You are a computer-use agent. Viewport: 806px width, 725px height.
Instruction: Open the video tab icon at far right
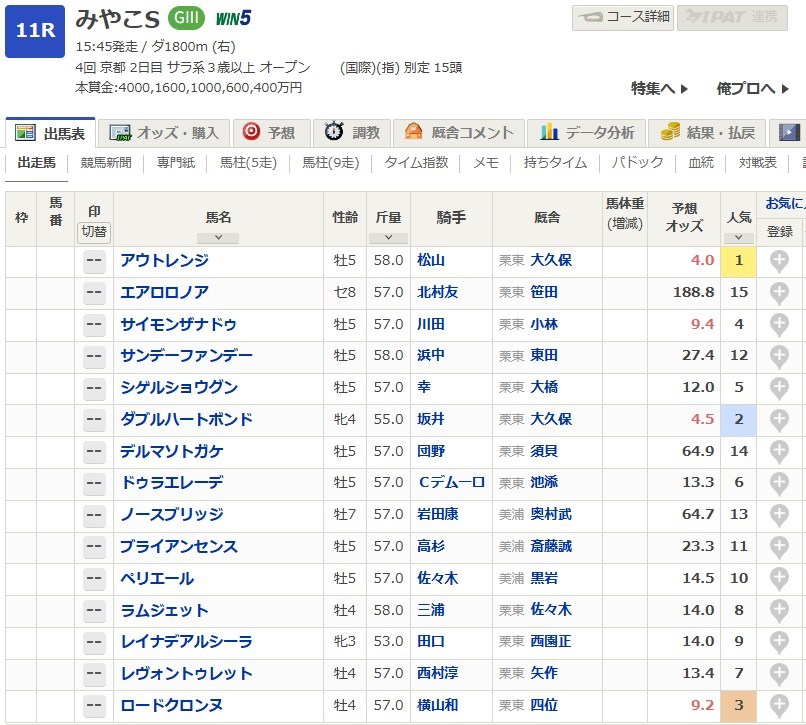[x=789, y=132]
